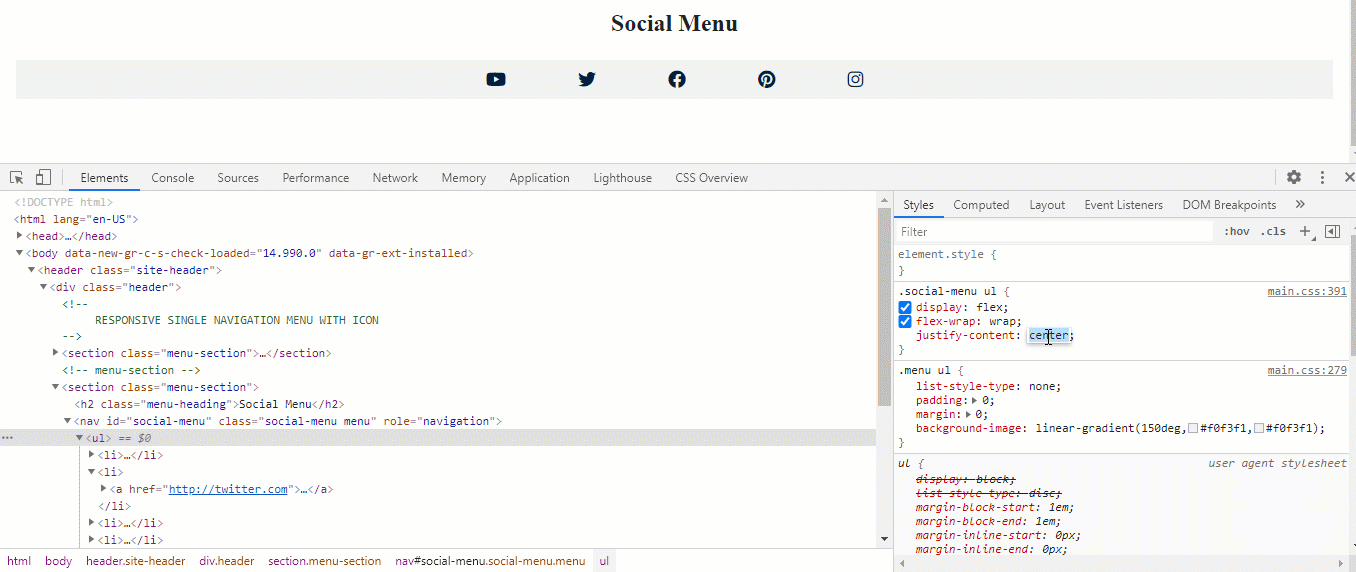1356x572 pixels.
Task: Select section.menu-section breadcrumb
Action: click(325, 561)
